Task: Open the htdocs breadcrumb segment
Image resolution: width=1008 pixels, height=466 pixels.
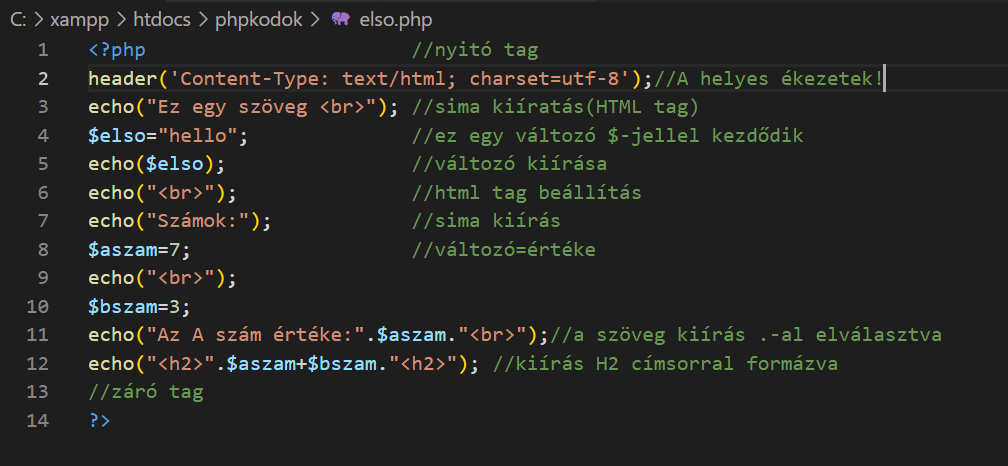Action: point(165,20)
